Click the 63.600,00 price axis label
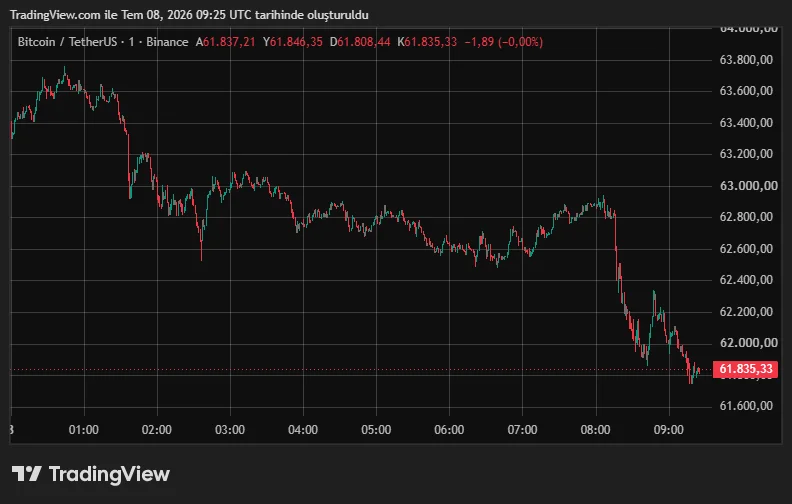This screenshot has width=792, height=504. point(746,91)
